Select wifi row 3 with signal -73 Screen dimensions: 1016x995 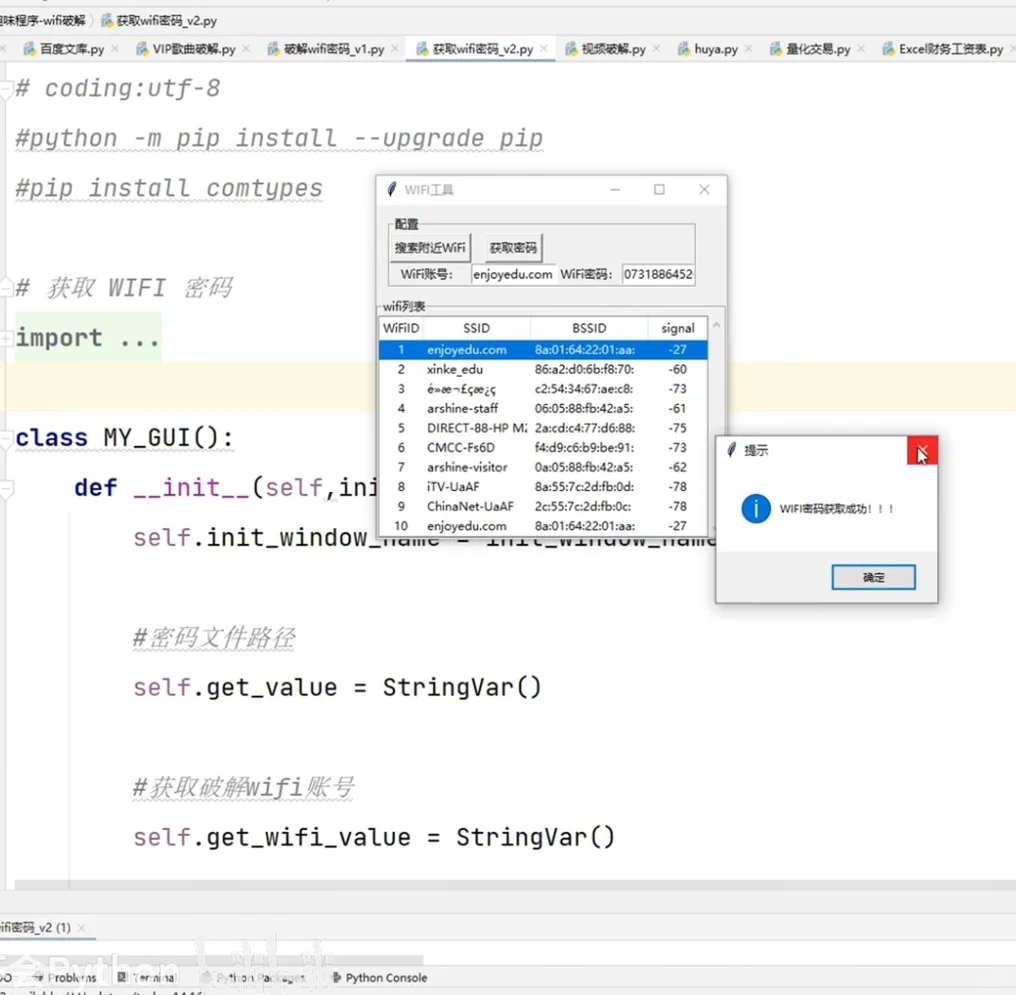pyautogui.click(x=543, y=389)
